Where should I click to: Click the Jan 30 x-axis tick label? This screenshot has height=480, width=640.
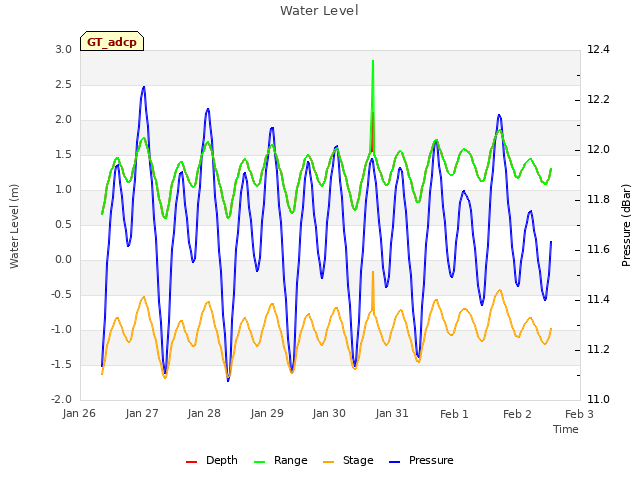tap(329, 413)
